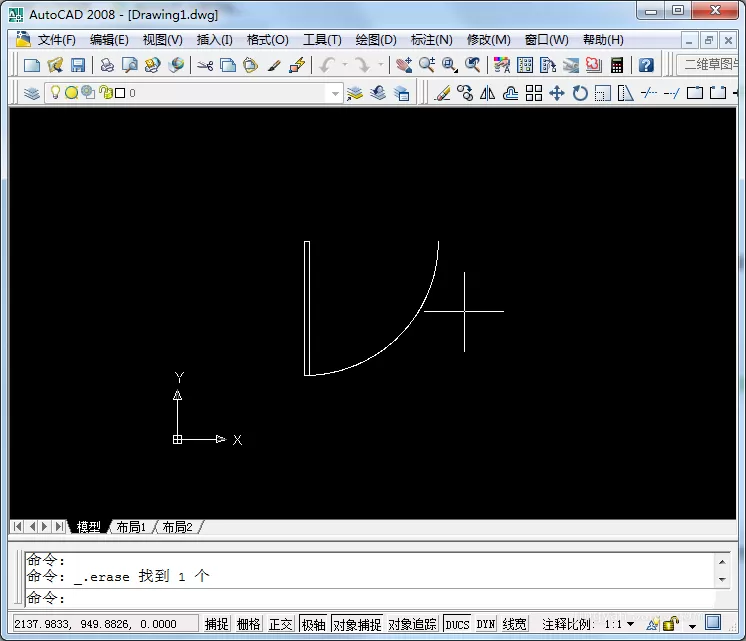Activate Zoom Realtime magnifier
The image size is (746, 641).
[x=427, y=65]
